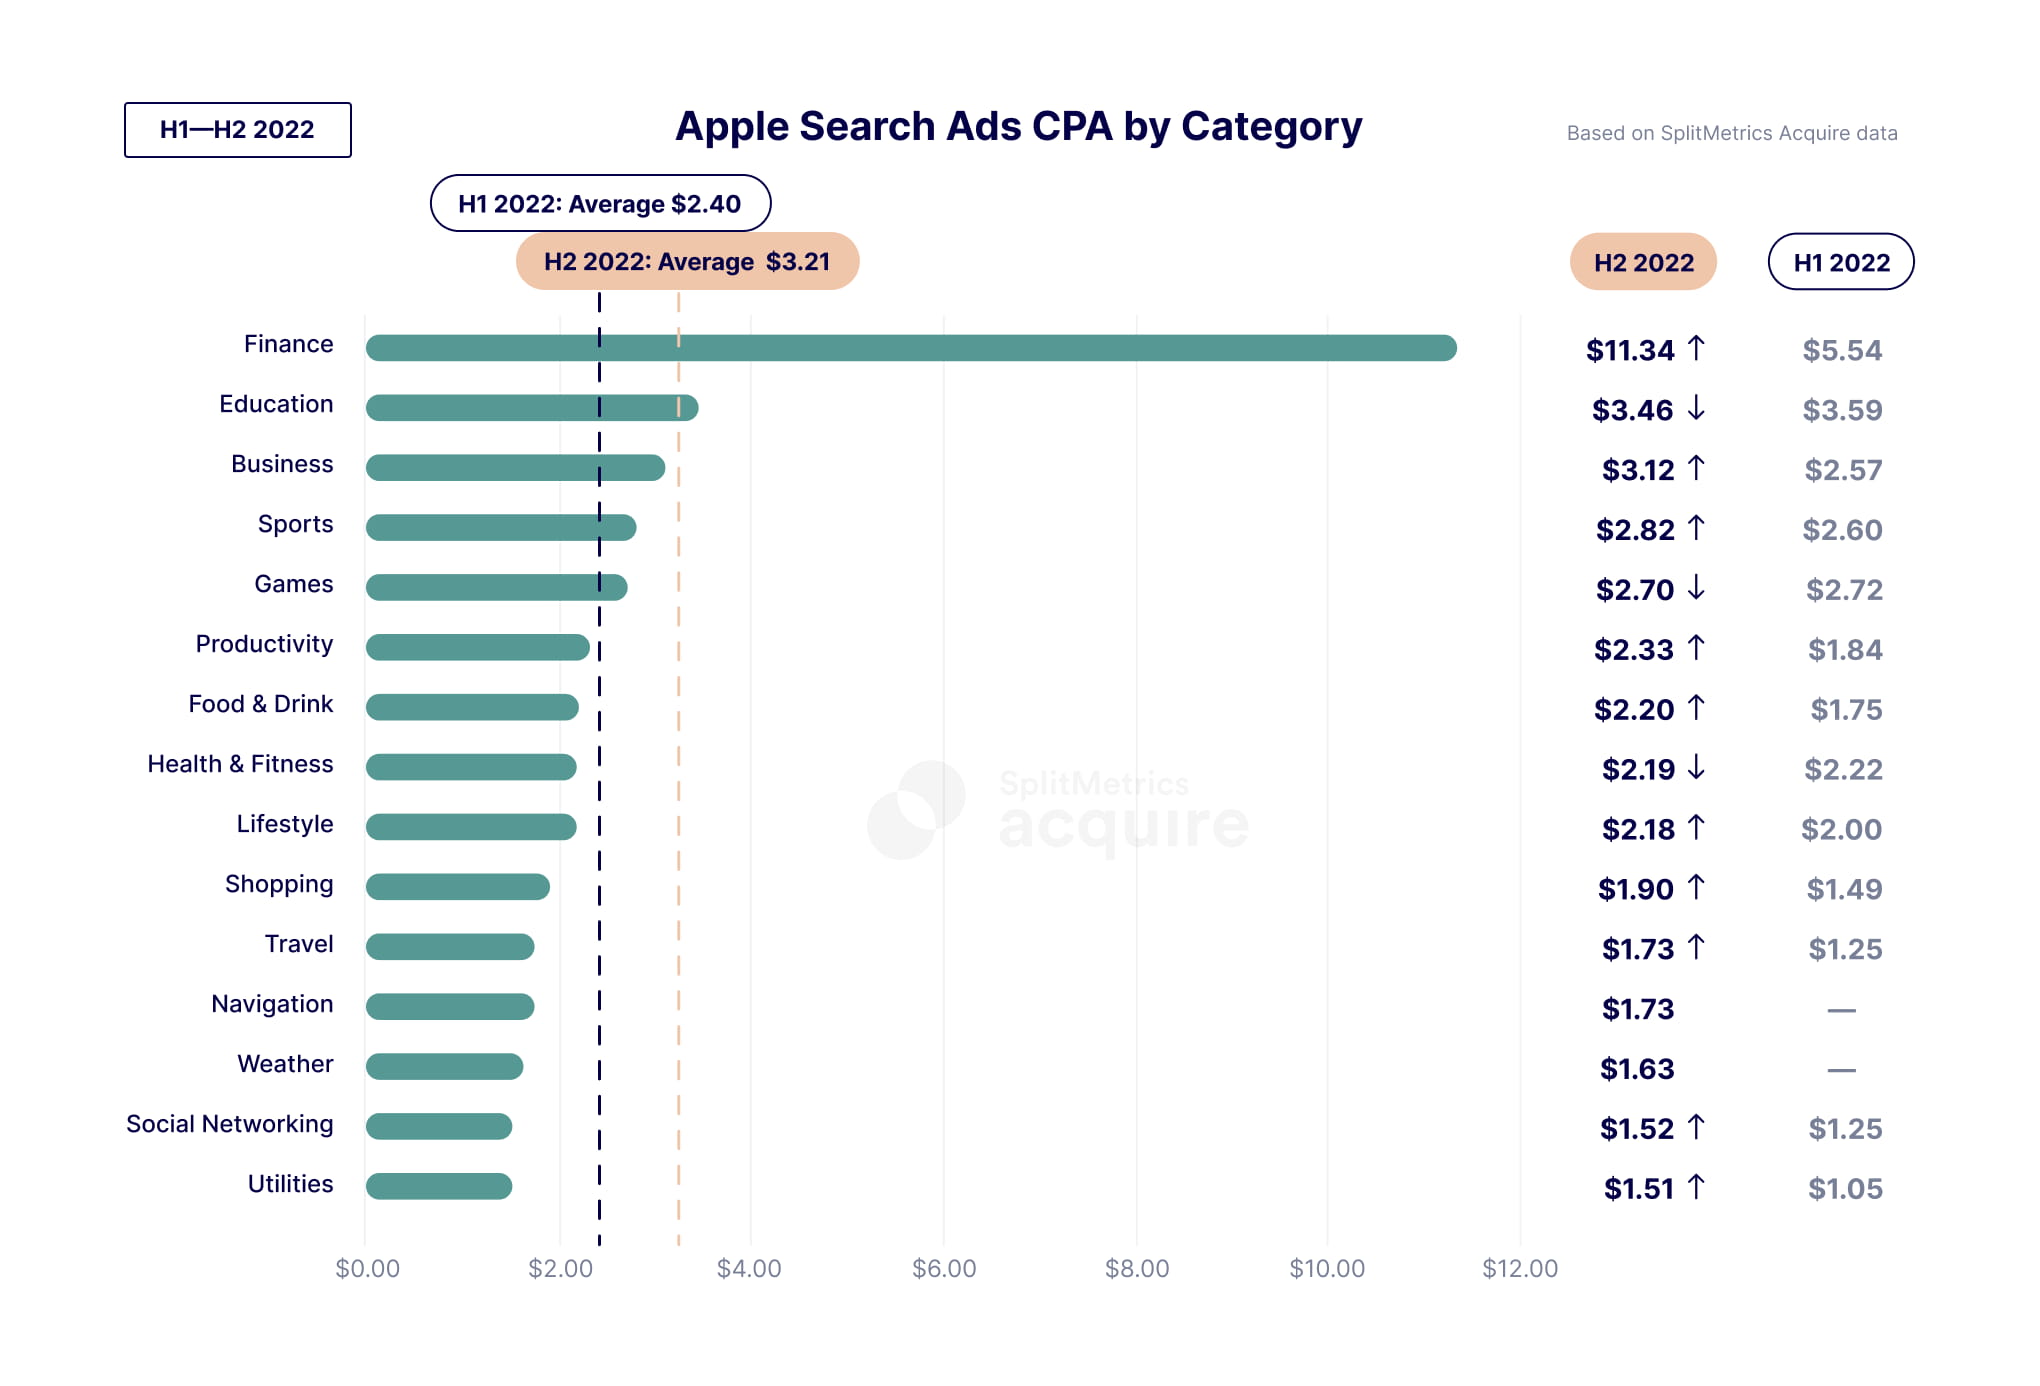Select the Navigation category label
2040x1386 pixels.
click(x=272, y=1004)
